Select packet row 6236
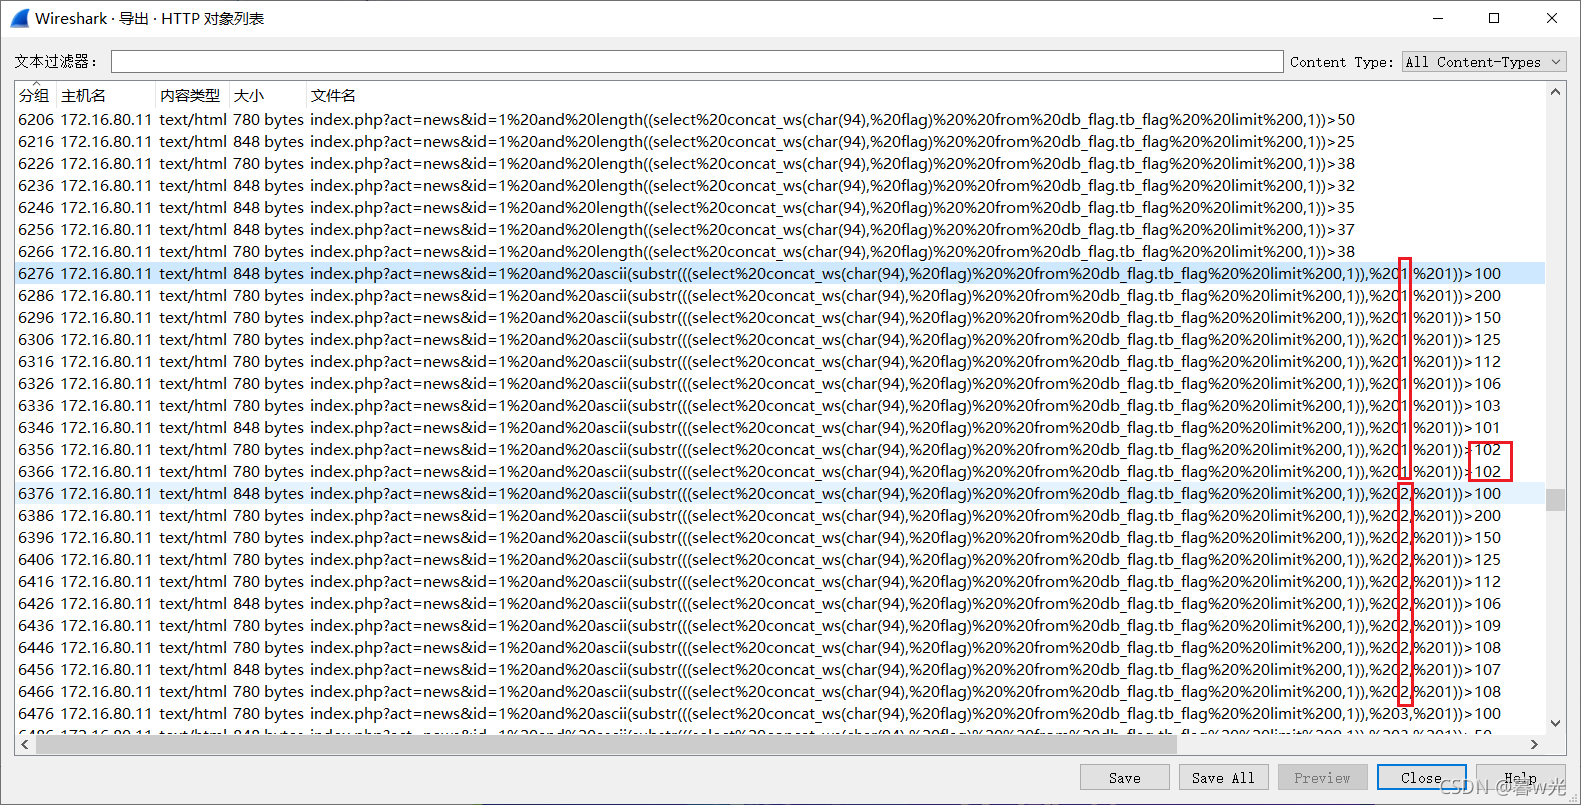1581x805 pixels. 780,185
